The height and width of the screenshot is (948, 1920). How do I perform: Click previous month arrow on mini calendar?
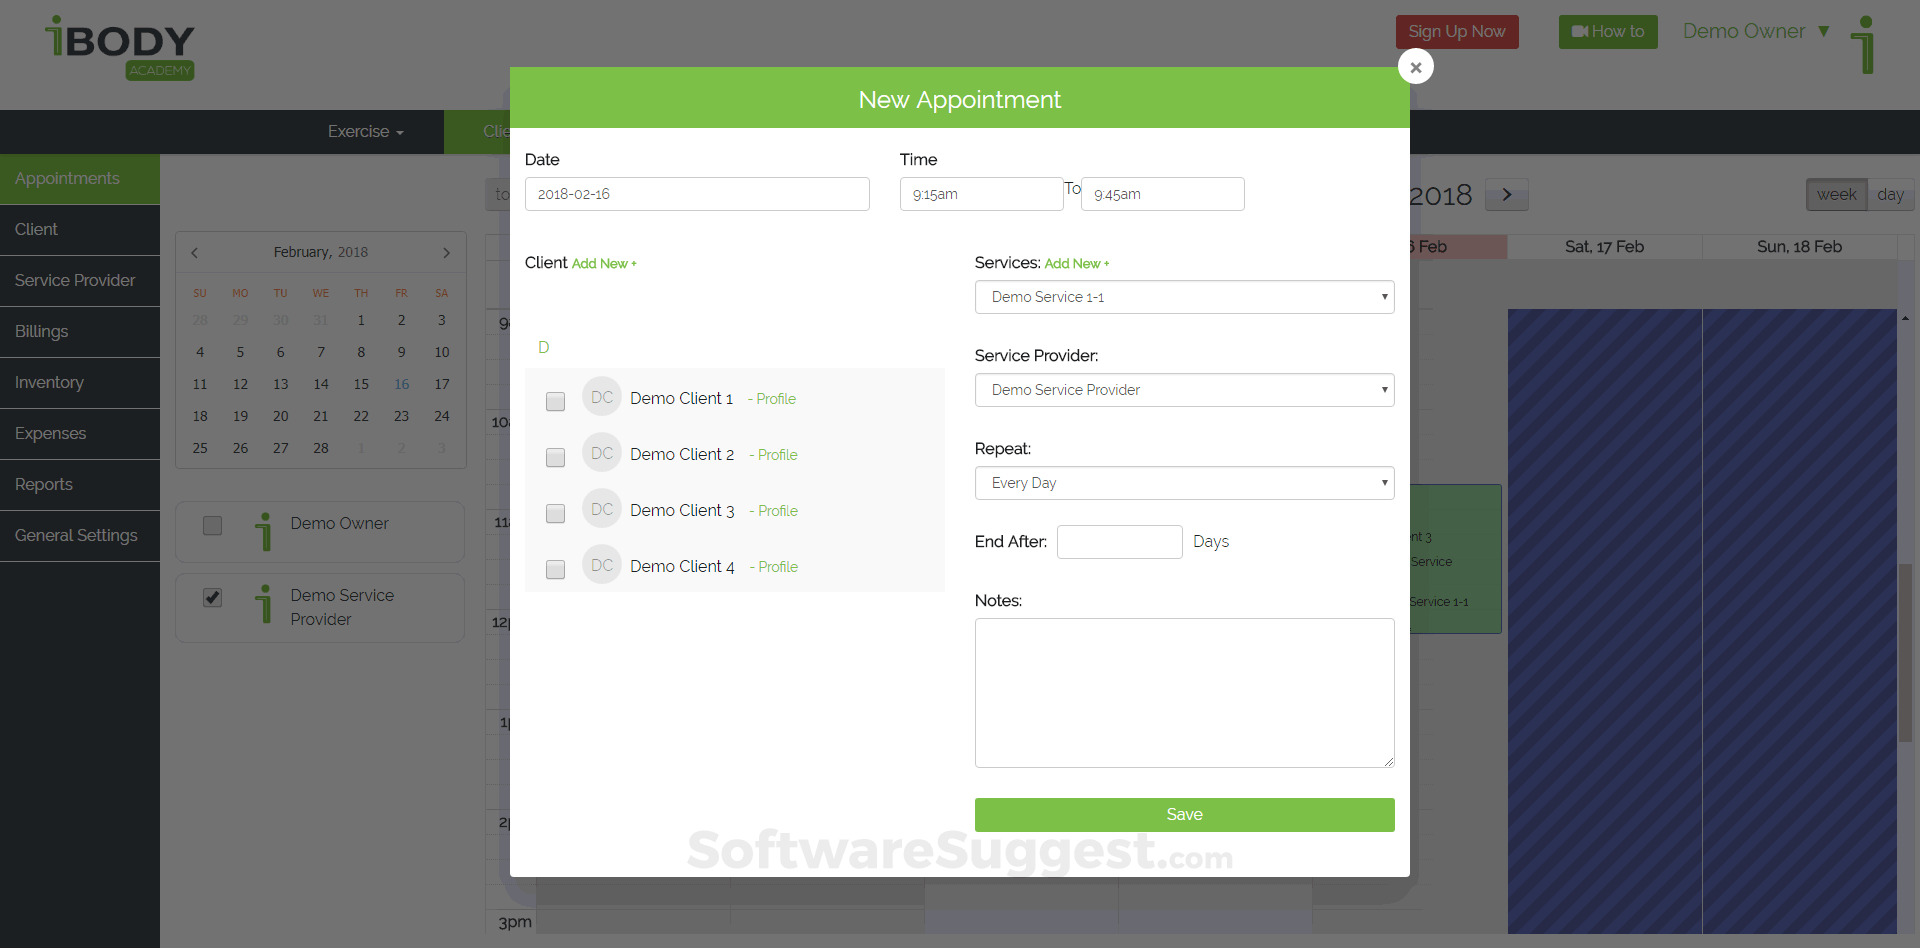click(x=194, y=252)
